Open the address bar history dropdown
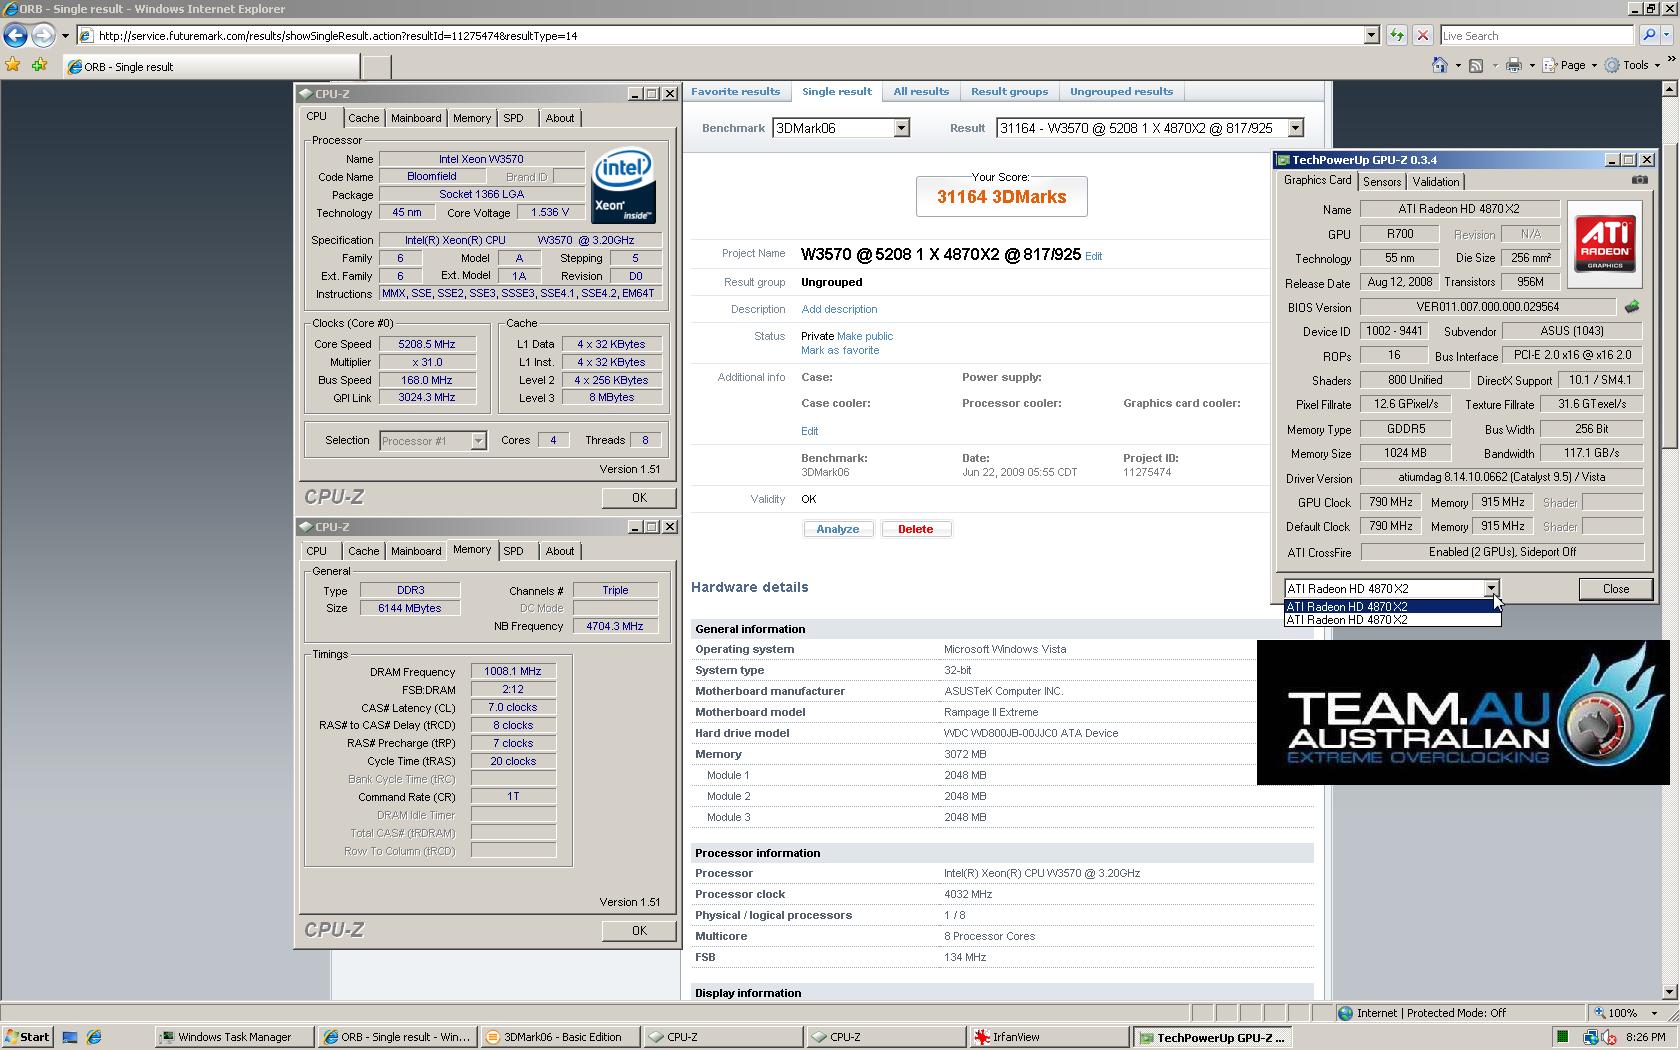 1371,35
